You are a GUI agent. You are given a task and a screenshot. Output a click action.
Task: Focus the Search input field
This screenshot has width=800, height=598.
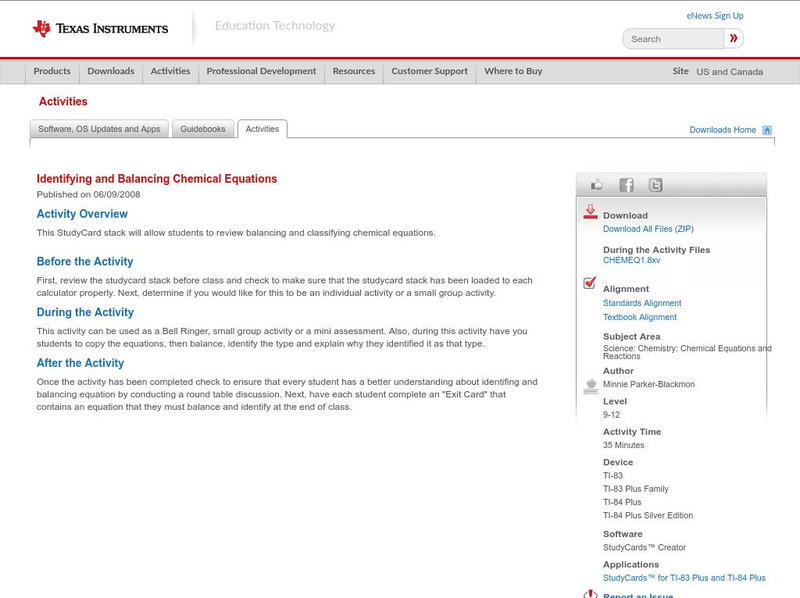[x=673, y=39]
